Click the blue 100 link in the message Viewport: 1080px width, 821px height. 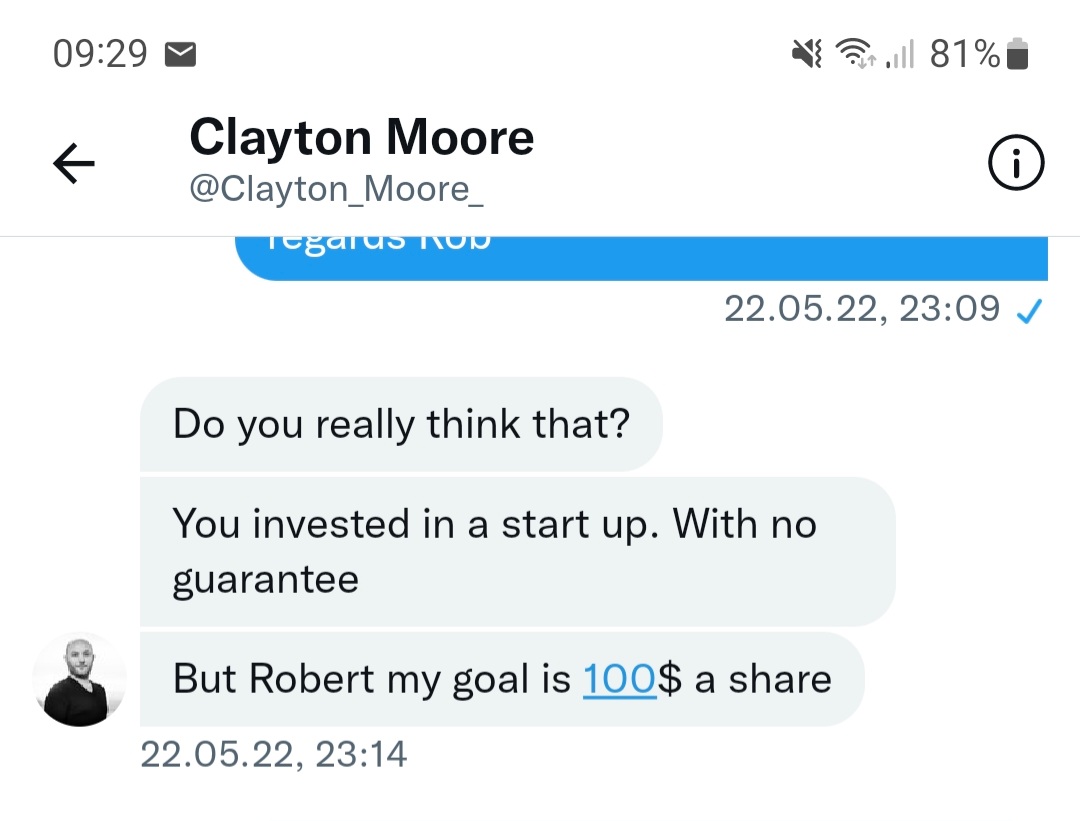[619, 679]
